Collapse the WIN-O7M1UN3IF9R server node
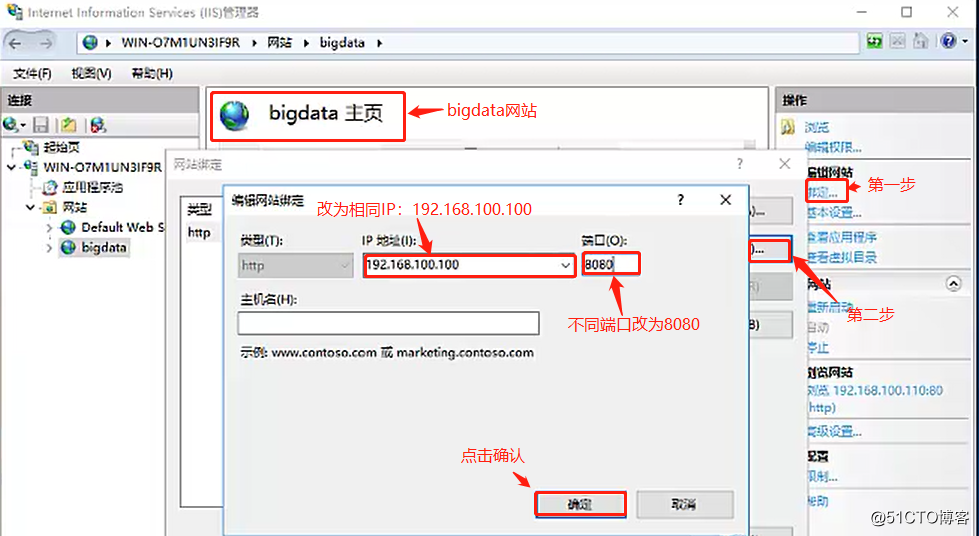This screenshot has height=536, width=979. pyautogui.click(x=11, y=167)
